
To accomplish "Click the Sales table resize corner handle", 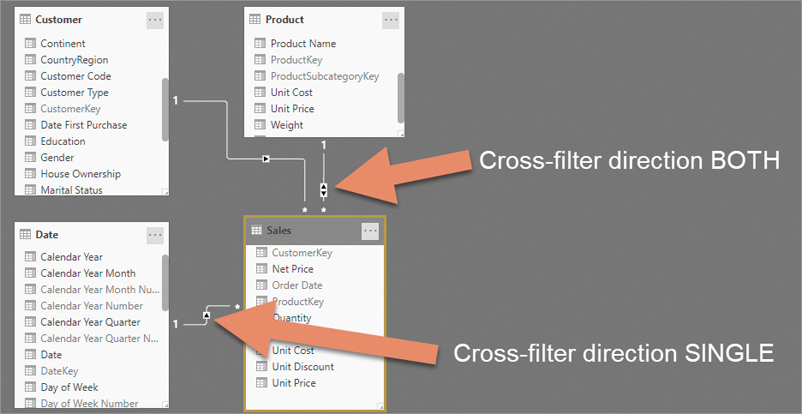I will pos(380,406).
